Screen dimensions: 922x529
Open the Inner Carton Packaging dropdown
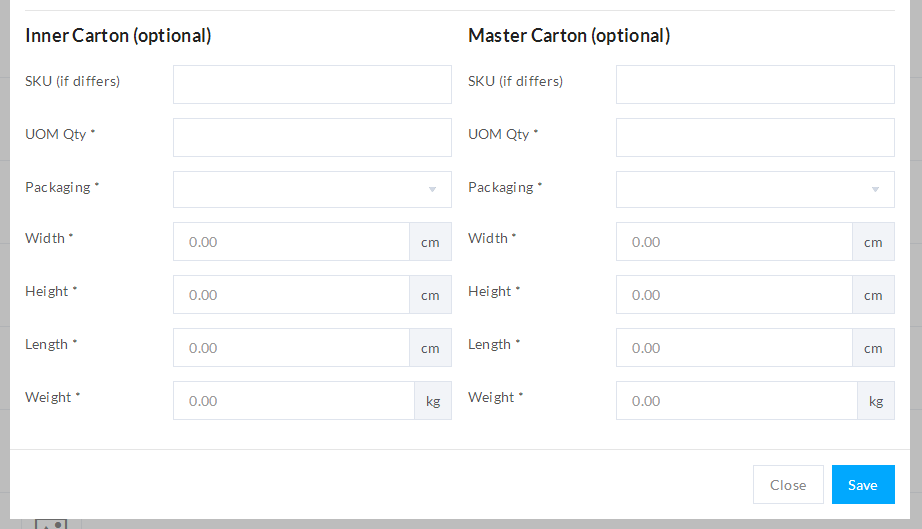300,189
